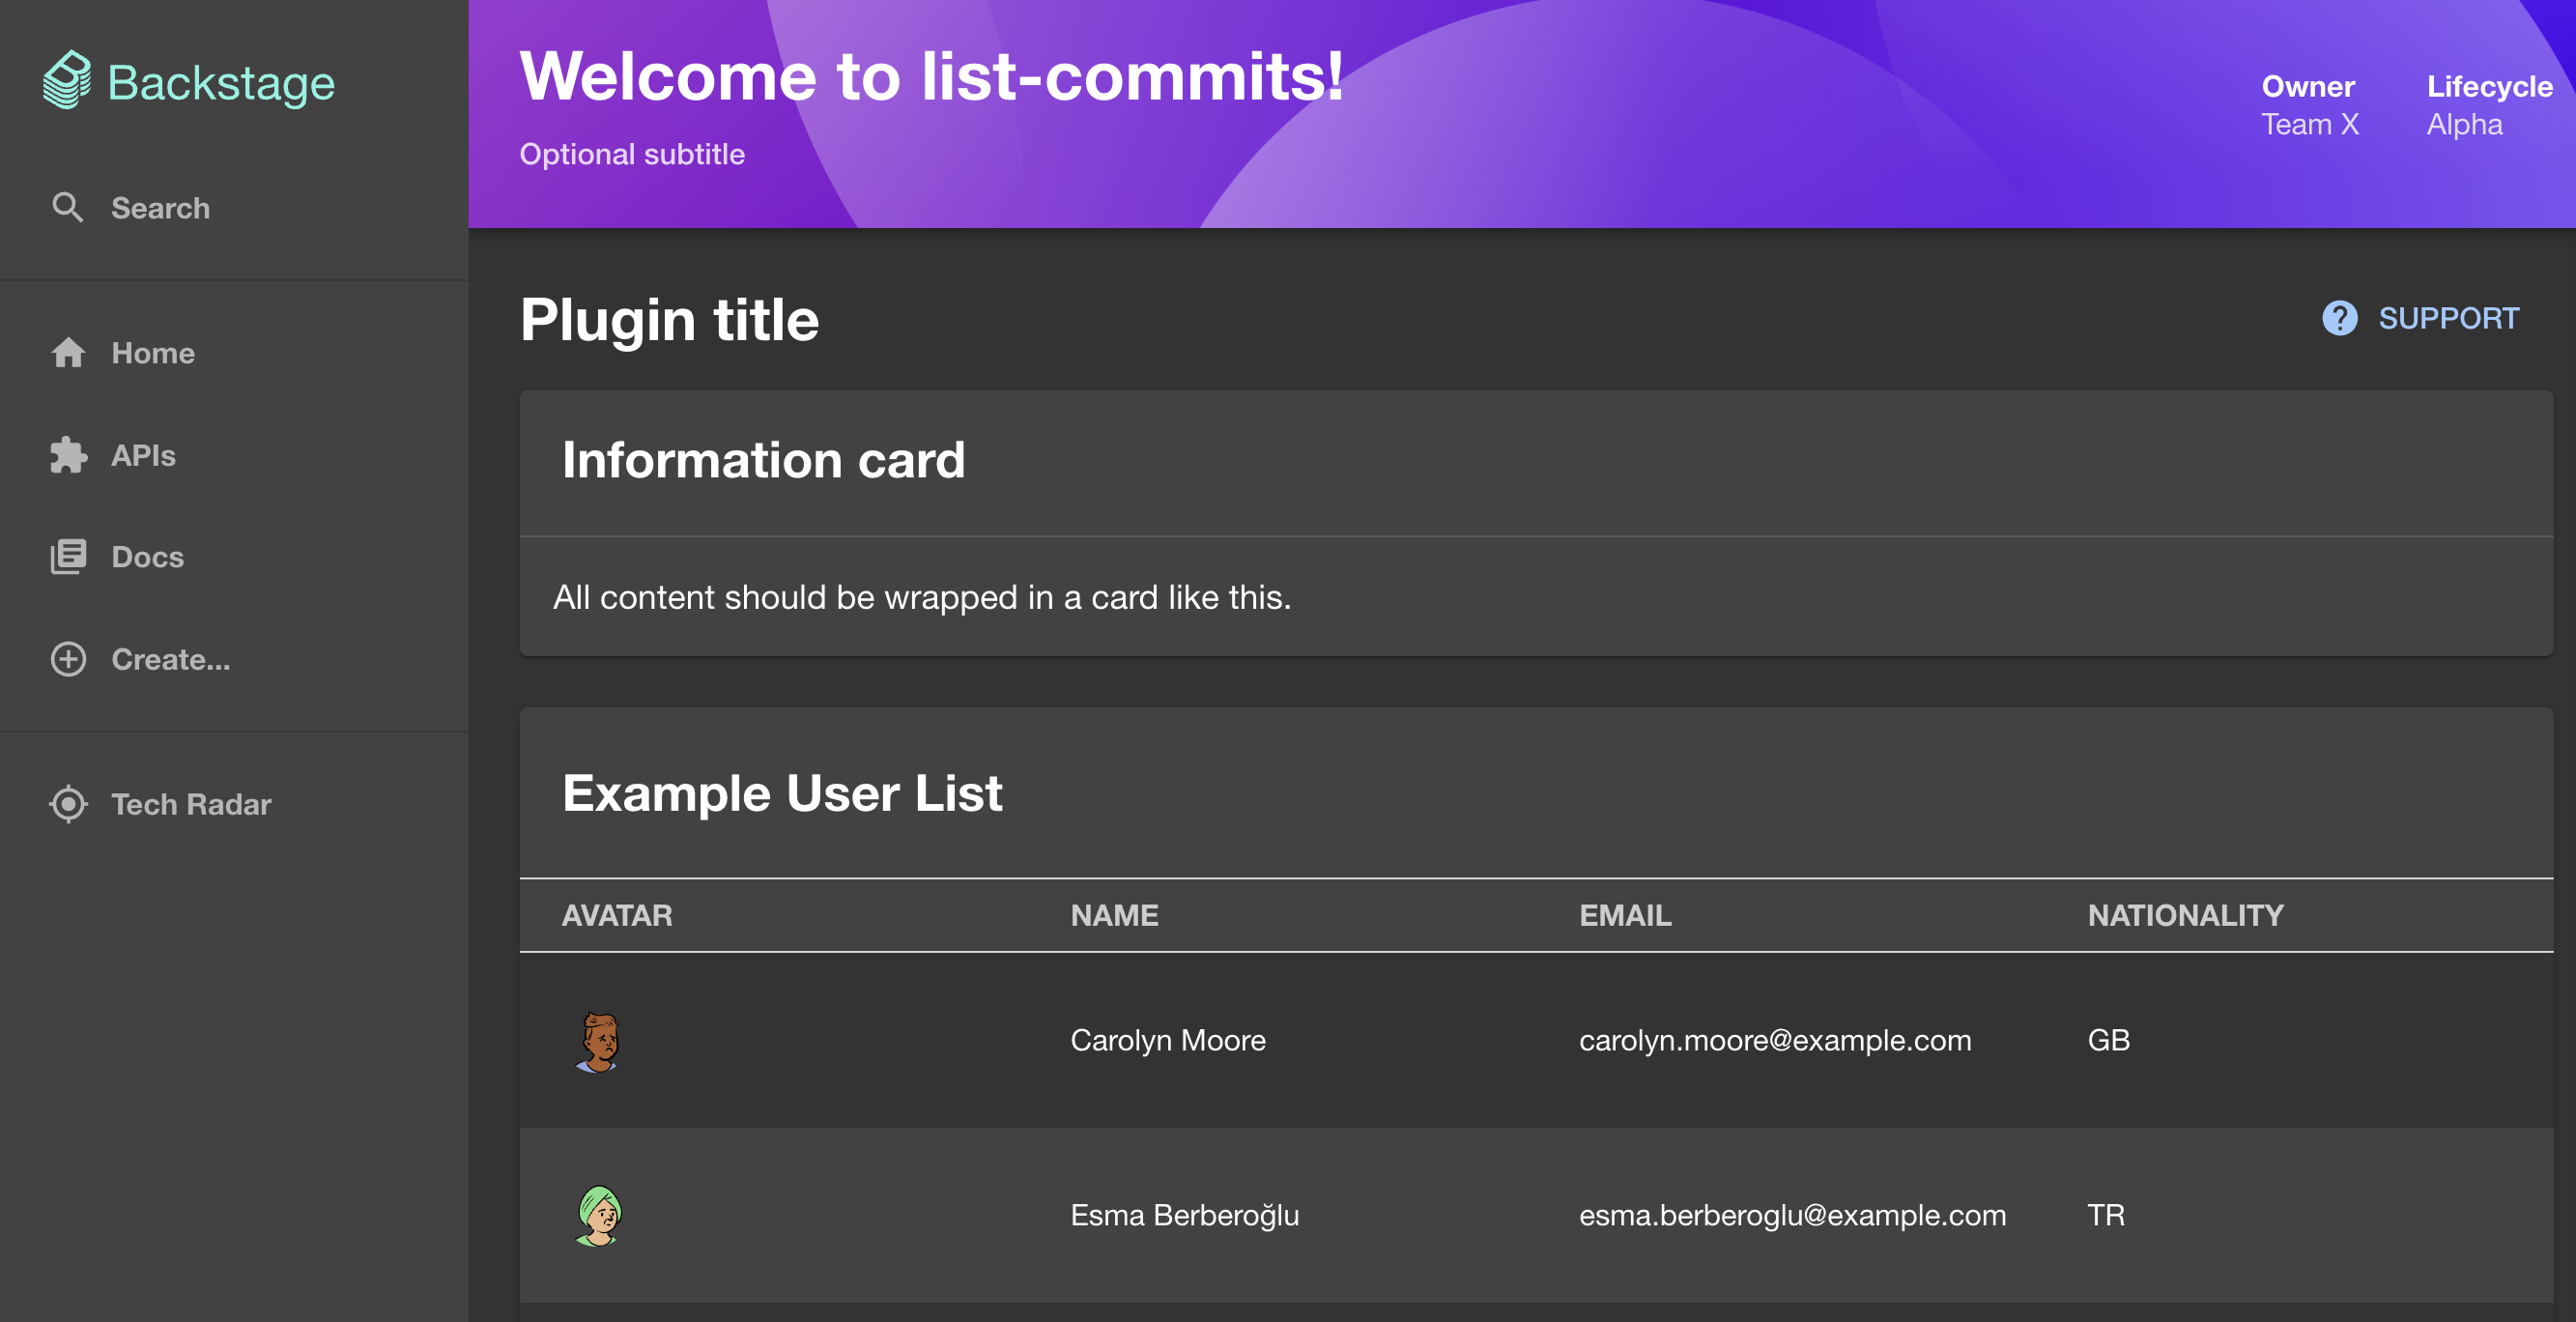Click the Plugin title heading

pyautogui.click(x=670, y=317)
